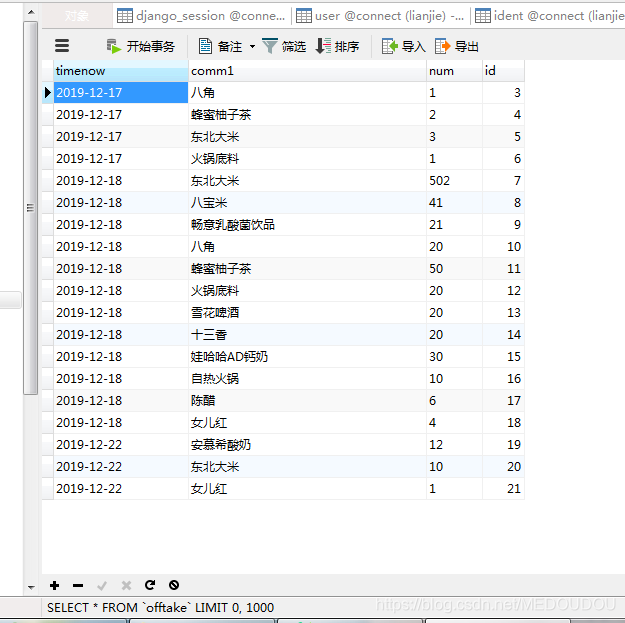Select the 安慕希酸奶 cell
Screen dimensions: 625x623
[x=307, y=444]
